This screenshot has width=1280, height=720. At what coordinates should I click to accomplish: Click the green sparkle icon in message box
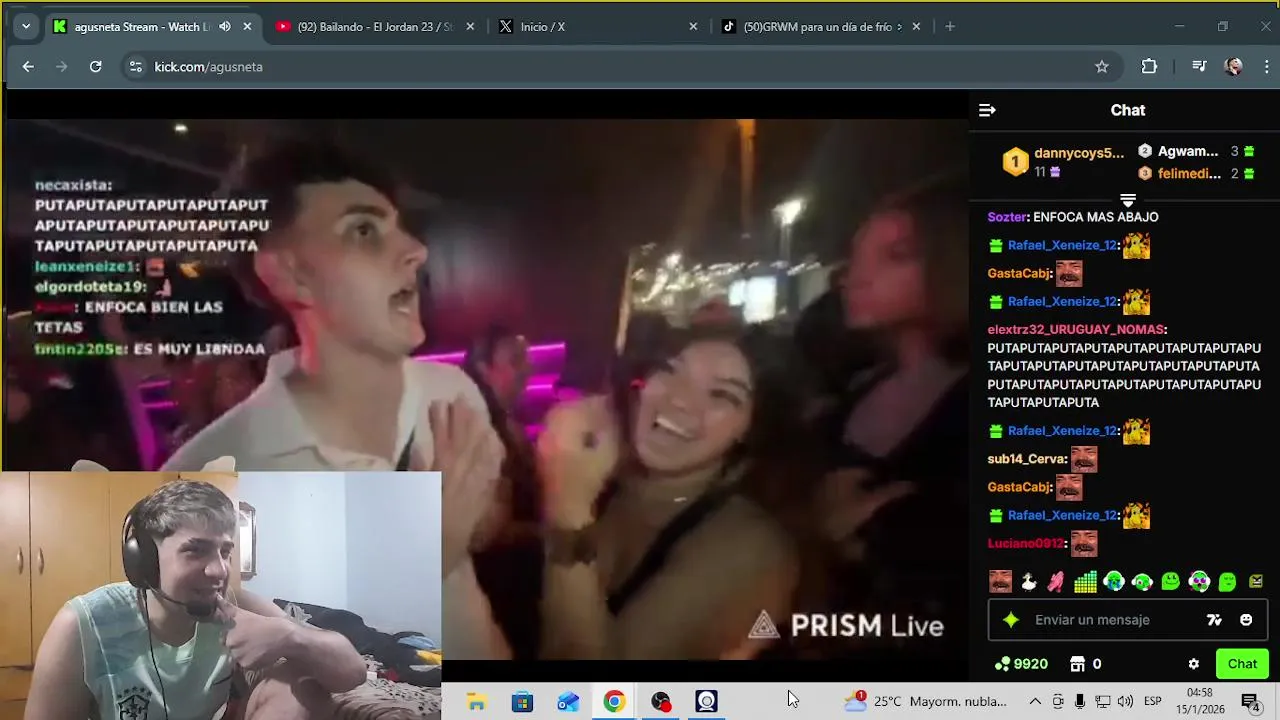[x=1011, y=620]
